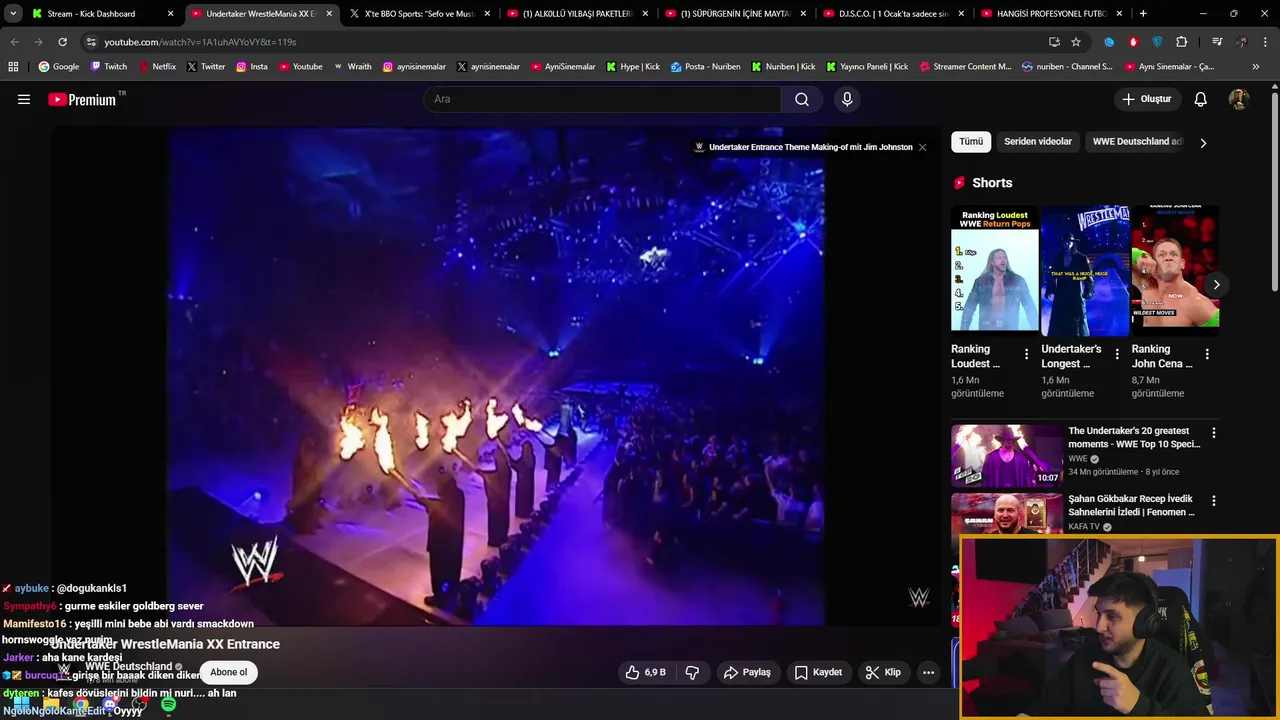This screenshot has height=720, width=1280.
Task: Open the Twitch bookmark
Action: click(109, 67)
